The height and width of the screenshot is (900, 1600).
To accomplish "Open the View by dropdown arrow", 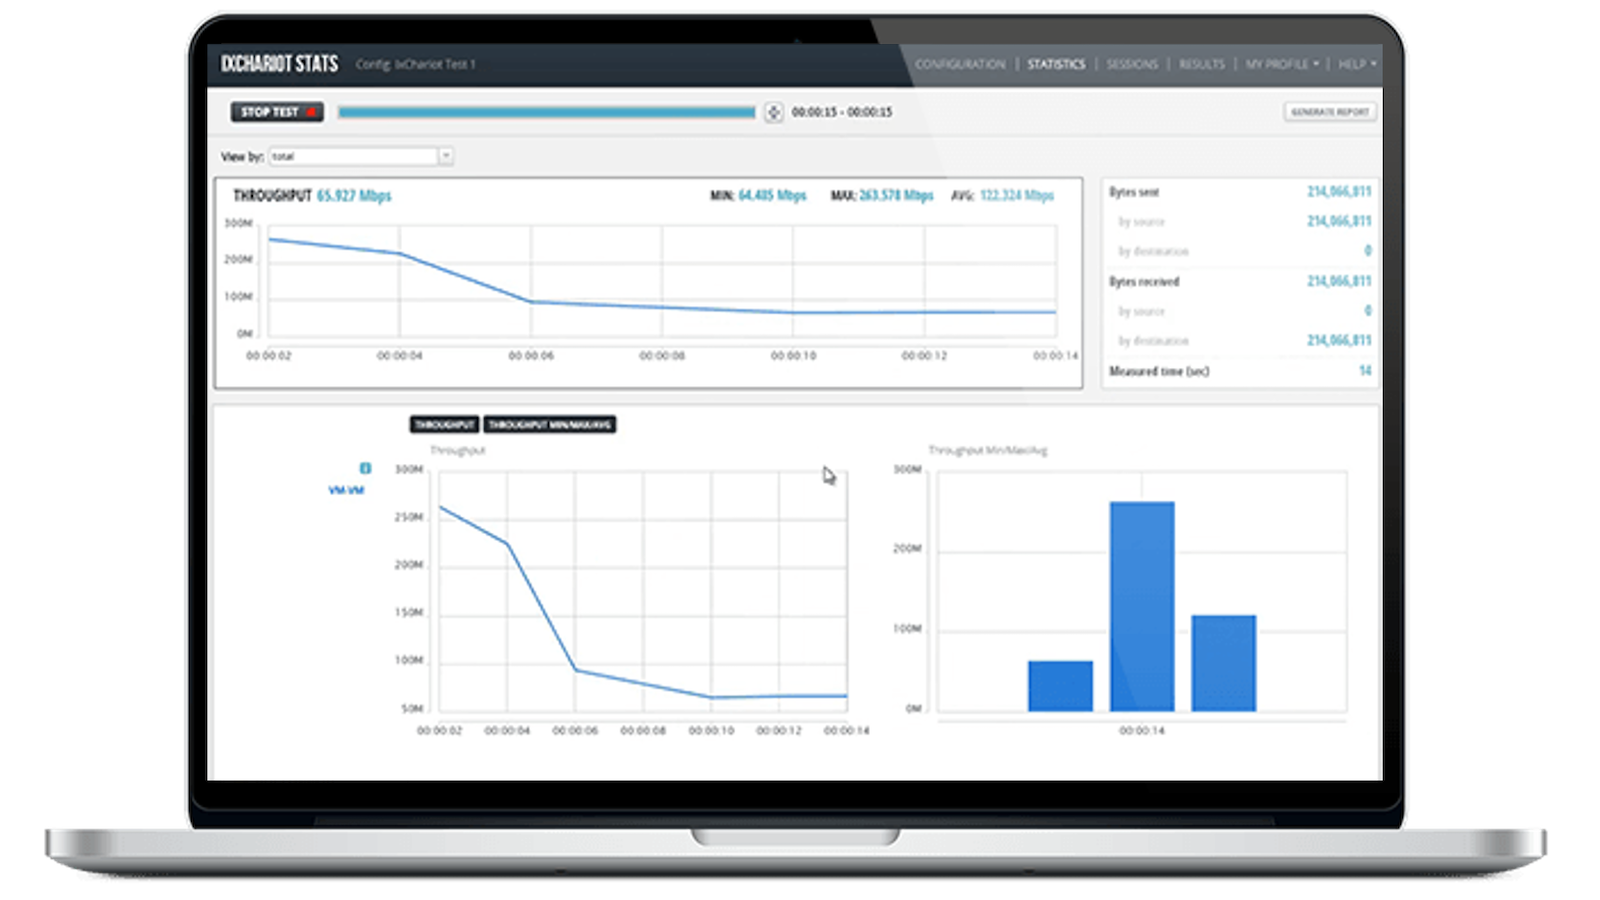I will click(446, 156).
